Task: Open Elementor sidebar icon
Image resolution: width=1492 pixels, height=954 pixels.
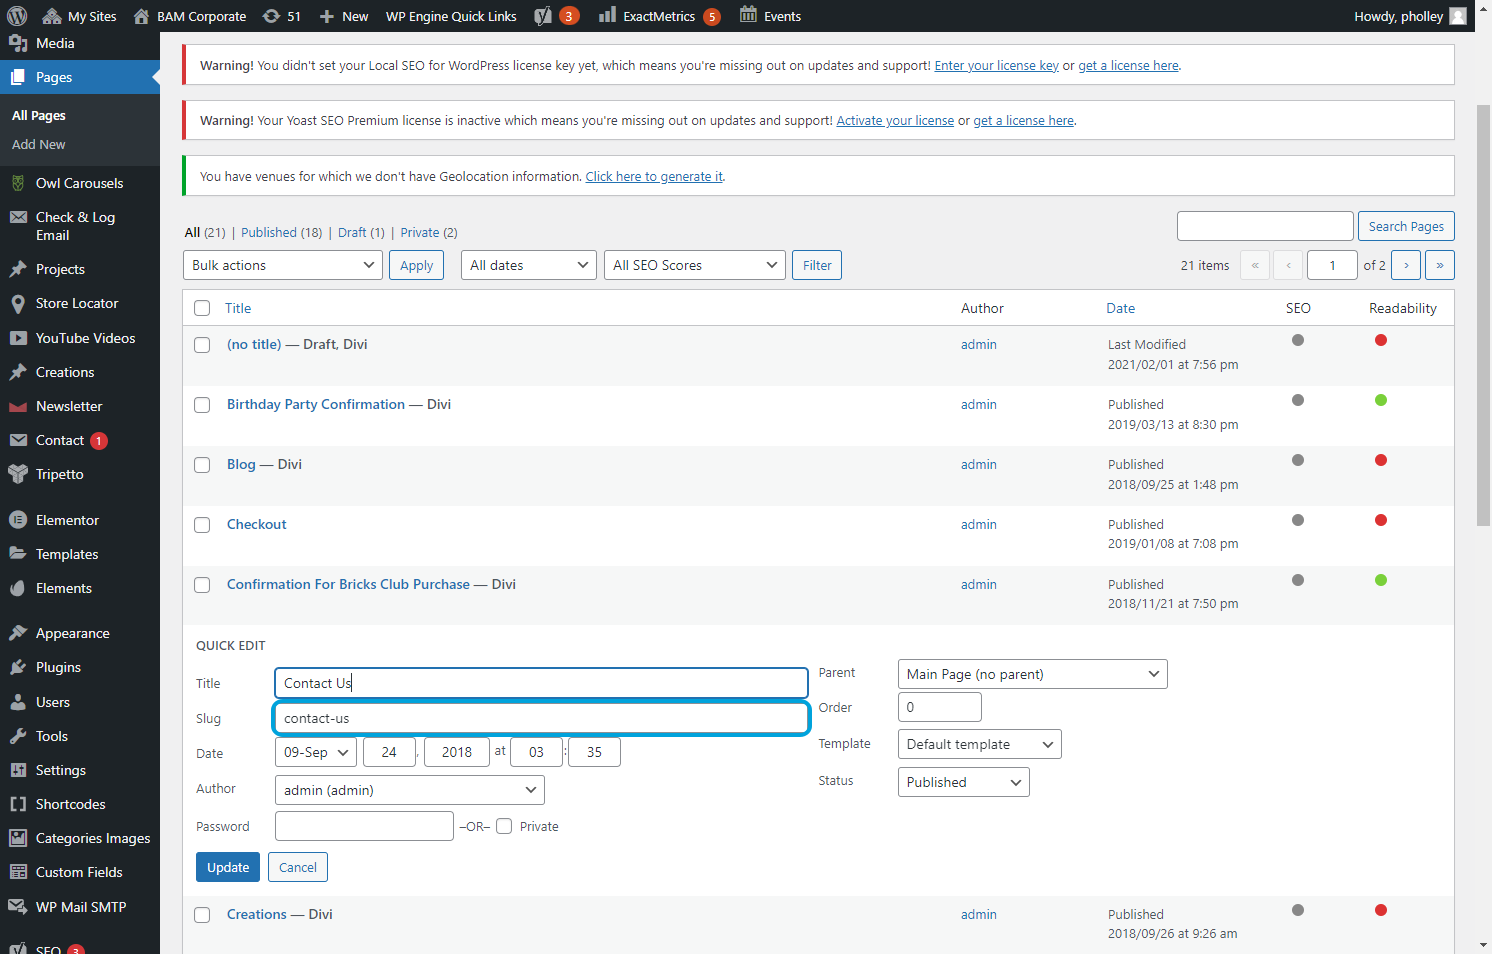Action: [x=18, y=520]
